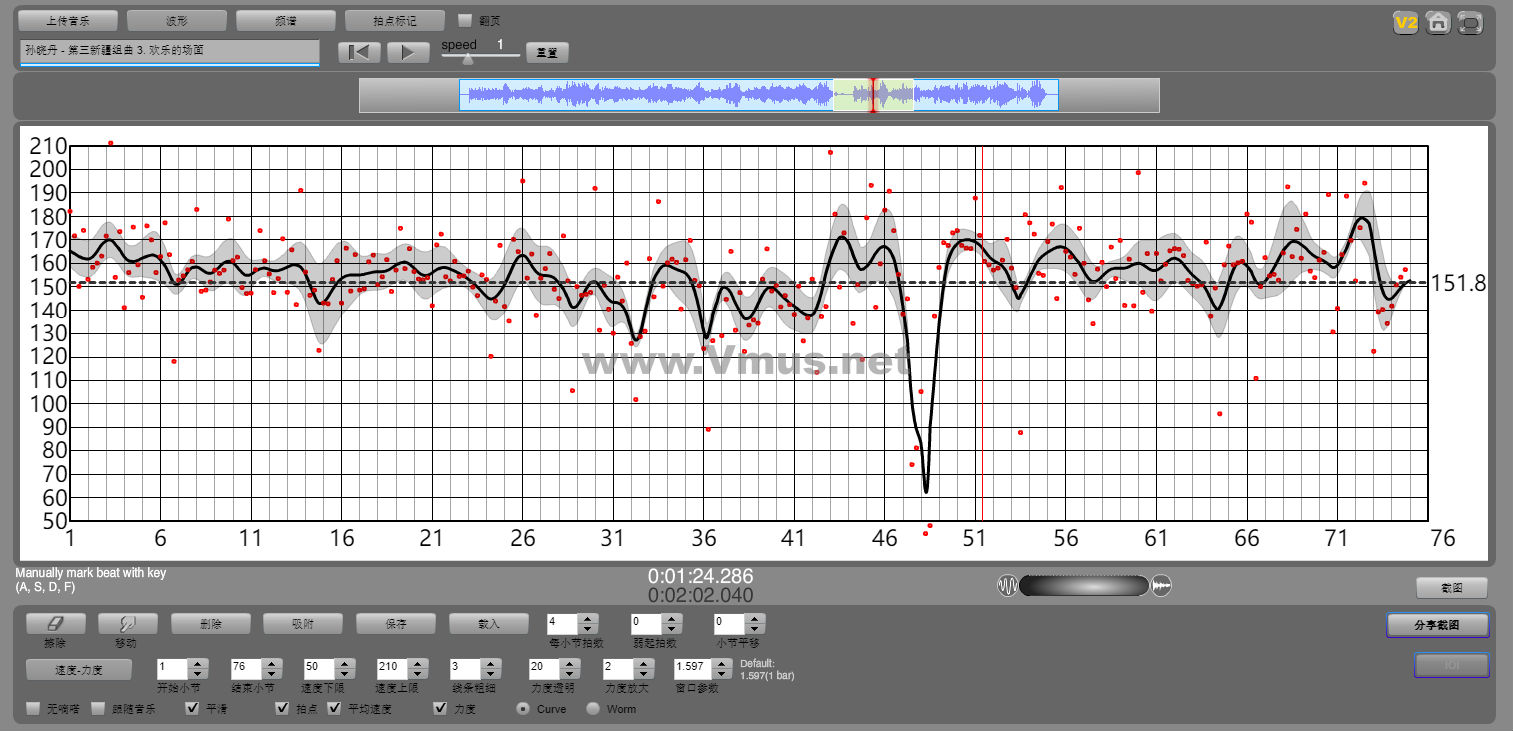Decrease 窗口参数 with down arrow
This screenshot has width=1513, height=731.
coord(724,674)
